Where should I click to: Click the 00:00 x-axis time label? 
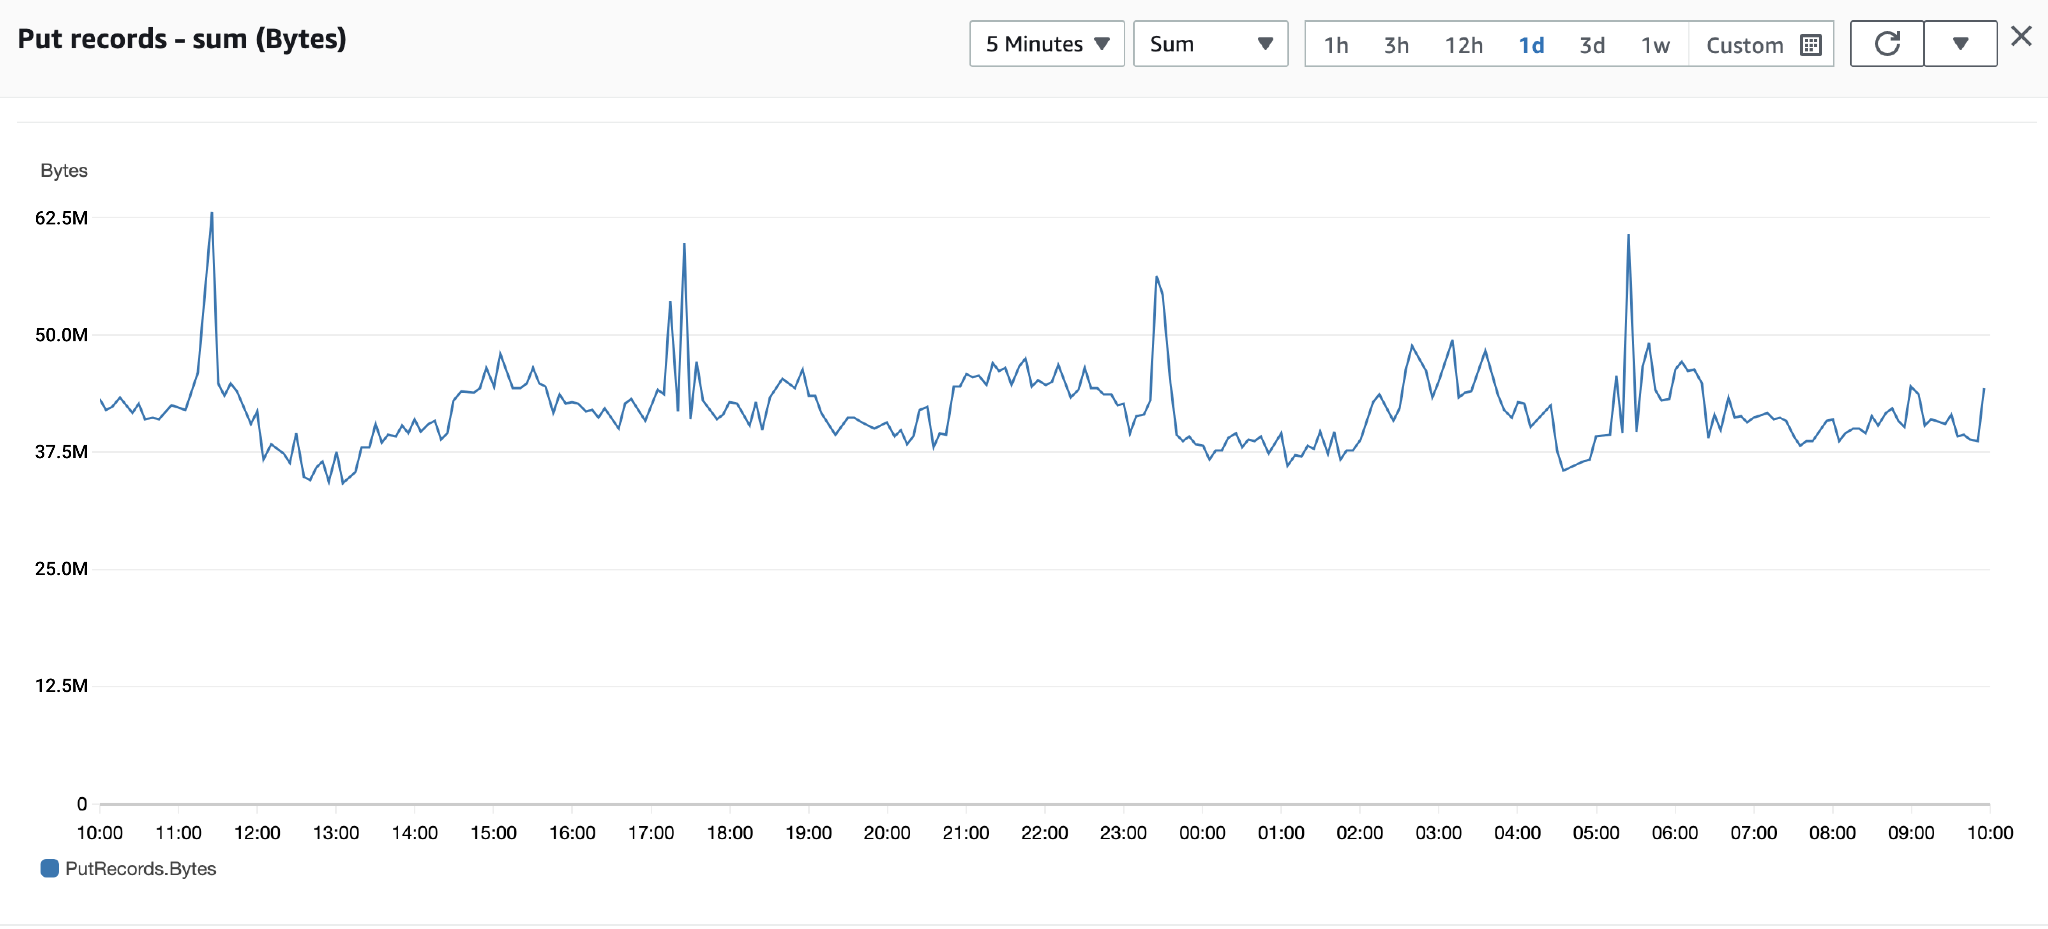(1202, 833)
